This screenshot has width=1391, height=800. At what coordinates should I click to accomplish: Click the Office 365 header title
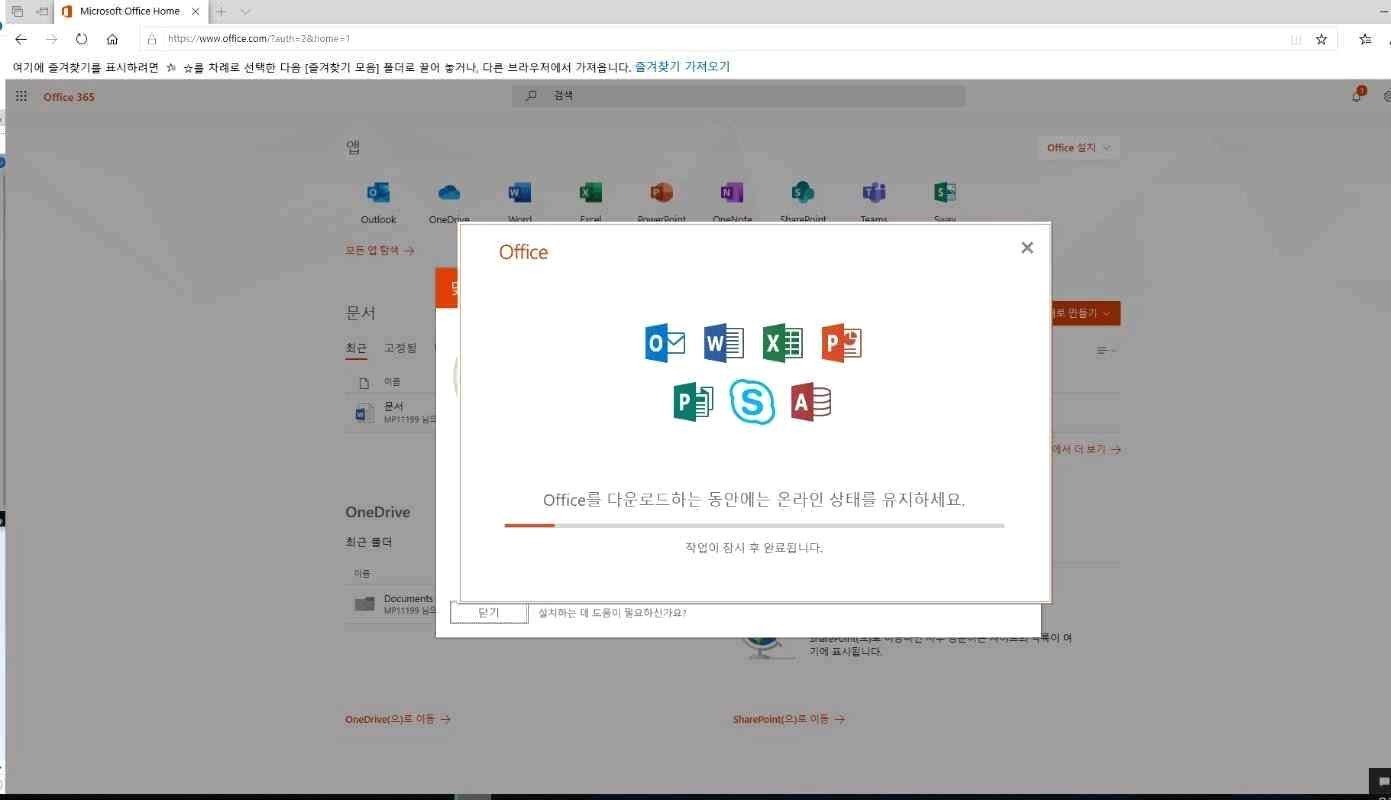[69, 97]
